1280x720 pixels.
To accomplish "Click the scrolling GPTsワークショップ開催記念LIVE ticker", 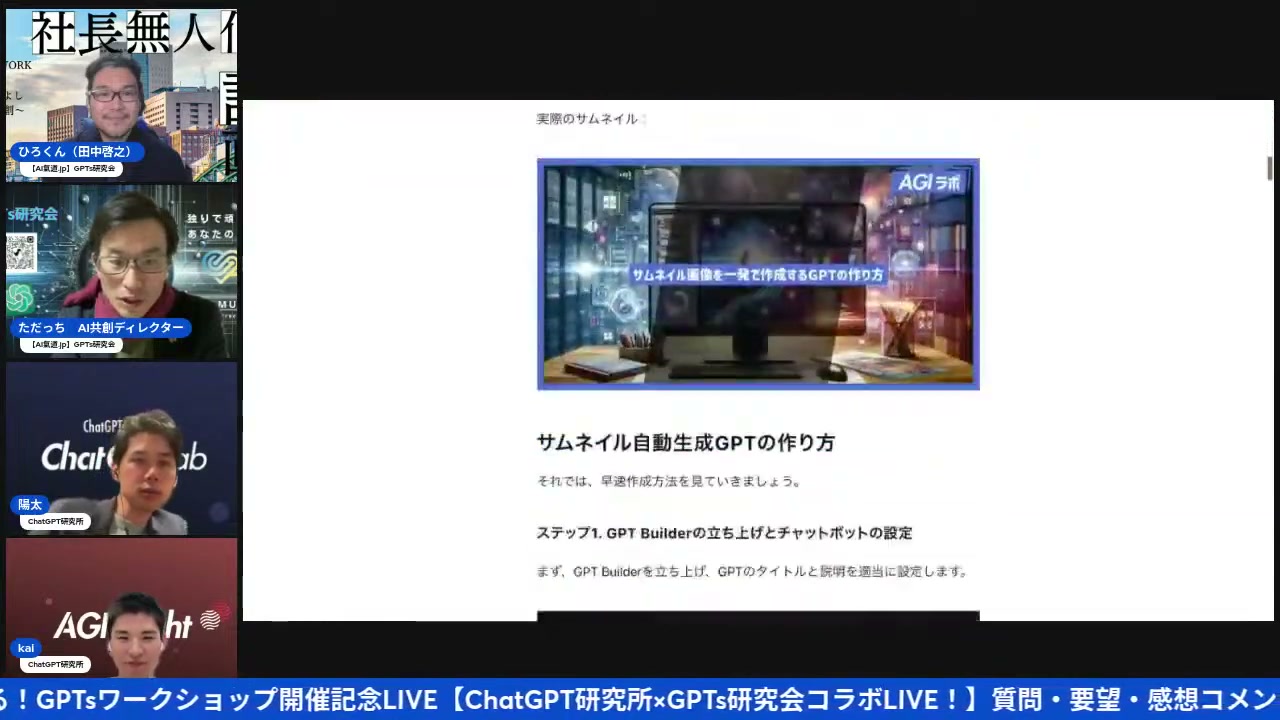I will [640, 700].
